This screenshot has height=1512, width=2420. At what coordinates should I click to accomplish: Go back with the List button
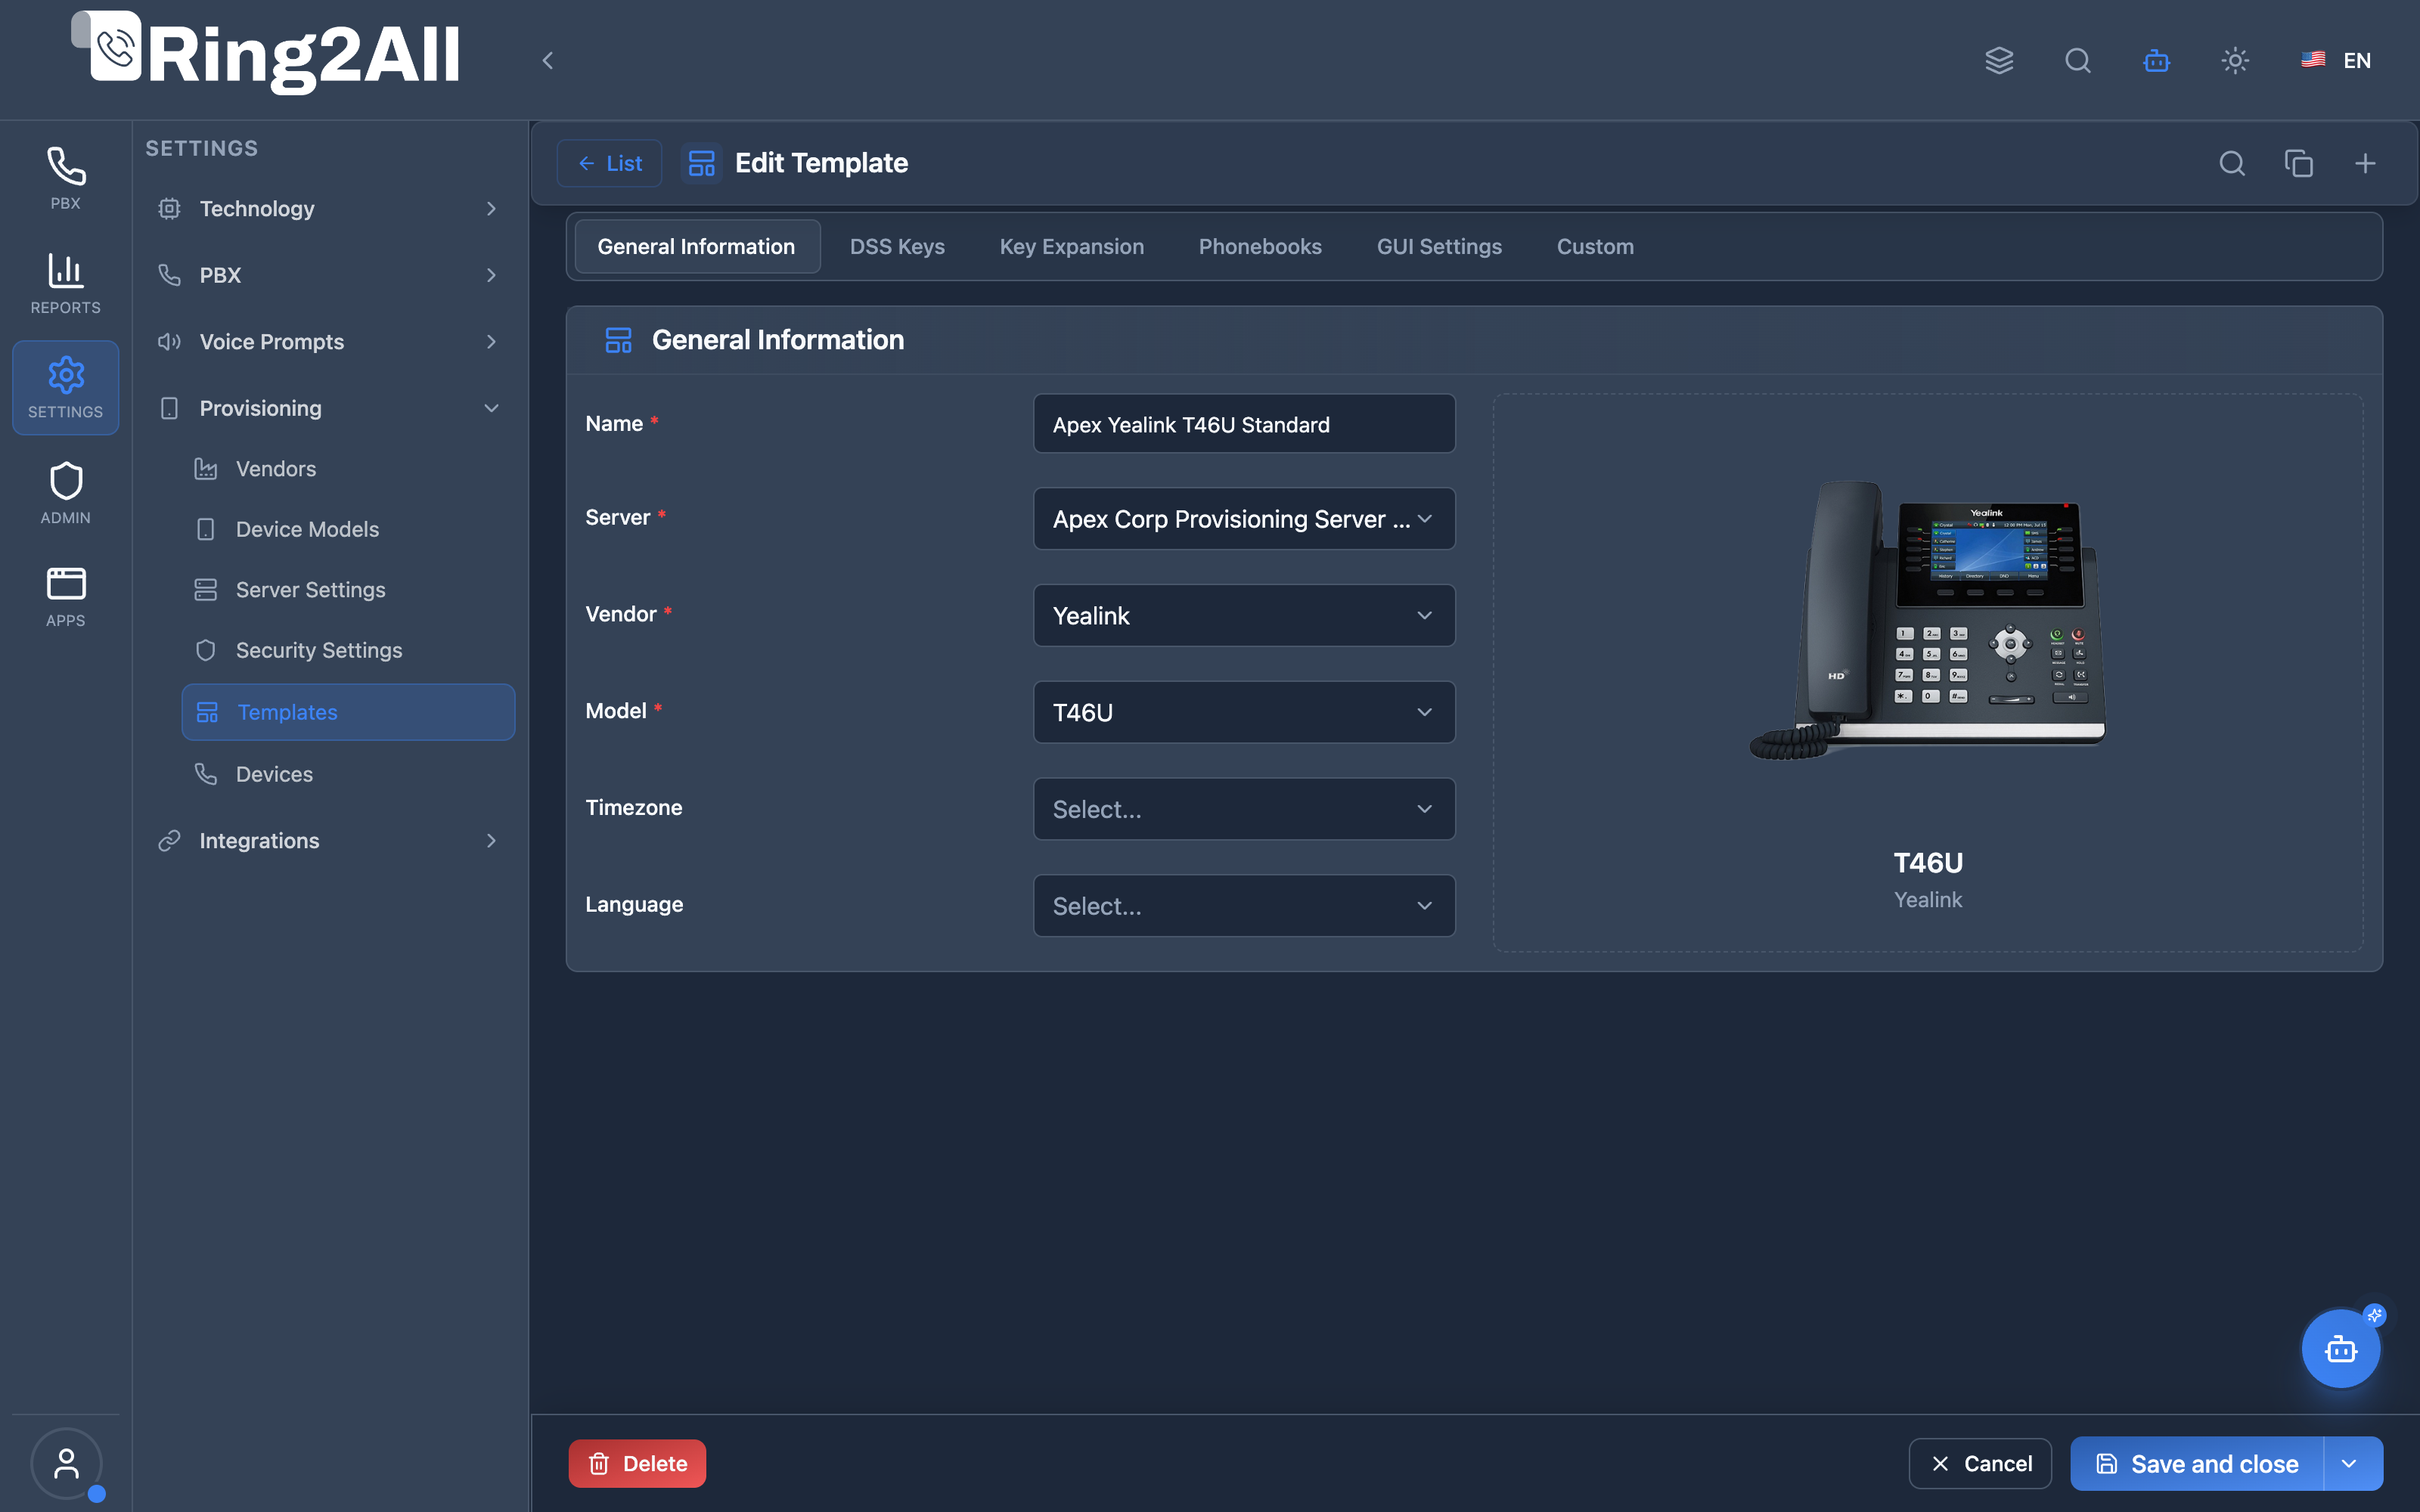pyautogui.click(x=609, y=163)
